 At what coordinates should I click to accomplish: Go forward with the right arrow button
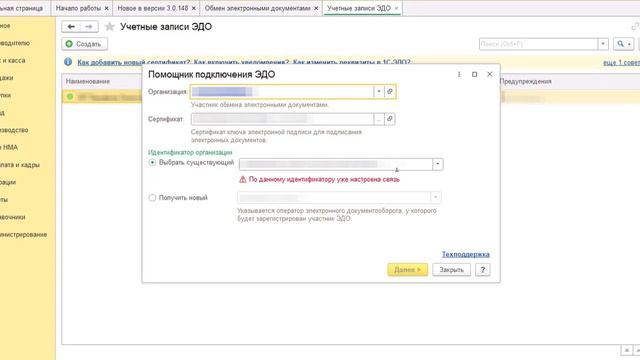89,27
